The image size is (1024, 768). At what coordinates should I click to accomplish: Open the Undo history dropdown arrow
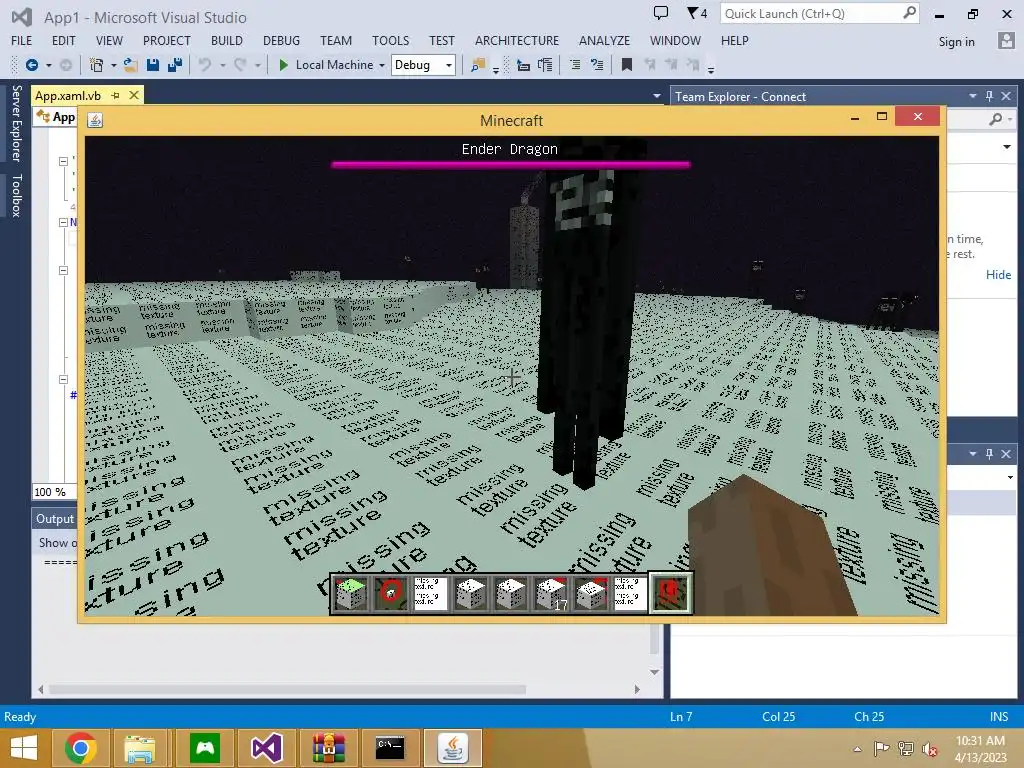(x=223, y=65)
